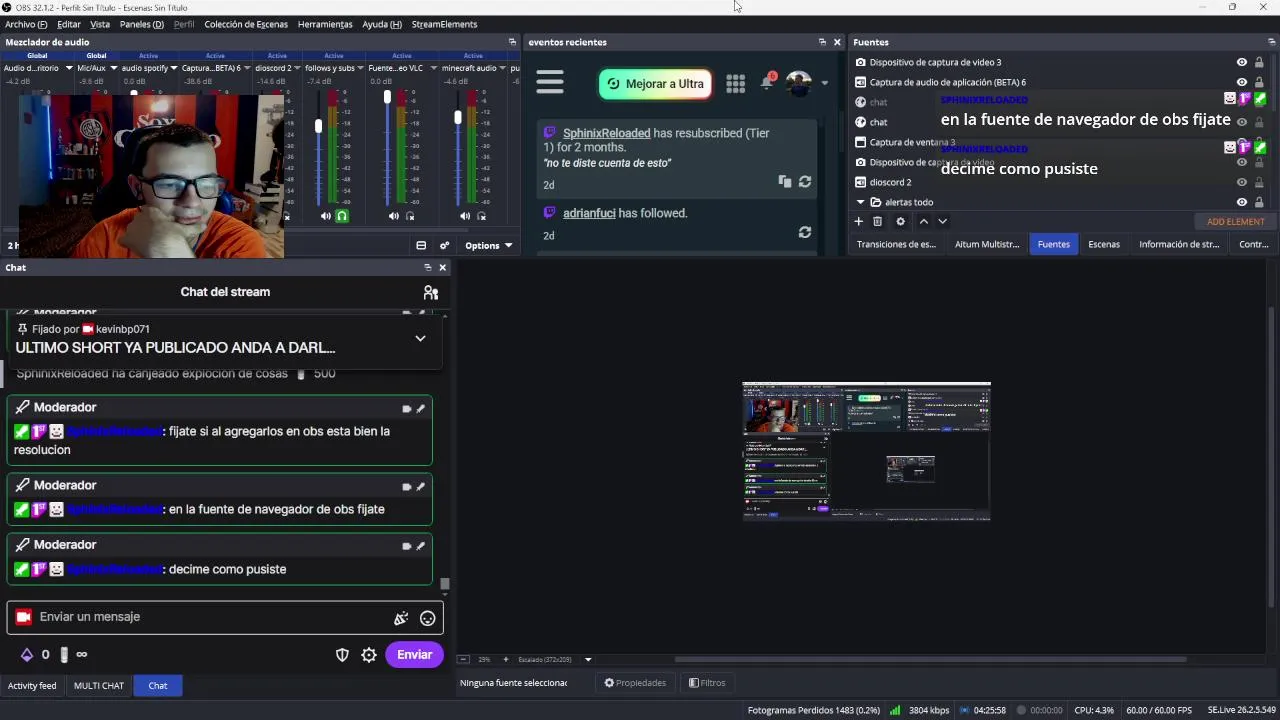The image size is (1280, 720).
Task: Open the chat community users icon
Action: (x=431, y=292)
